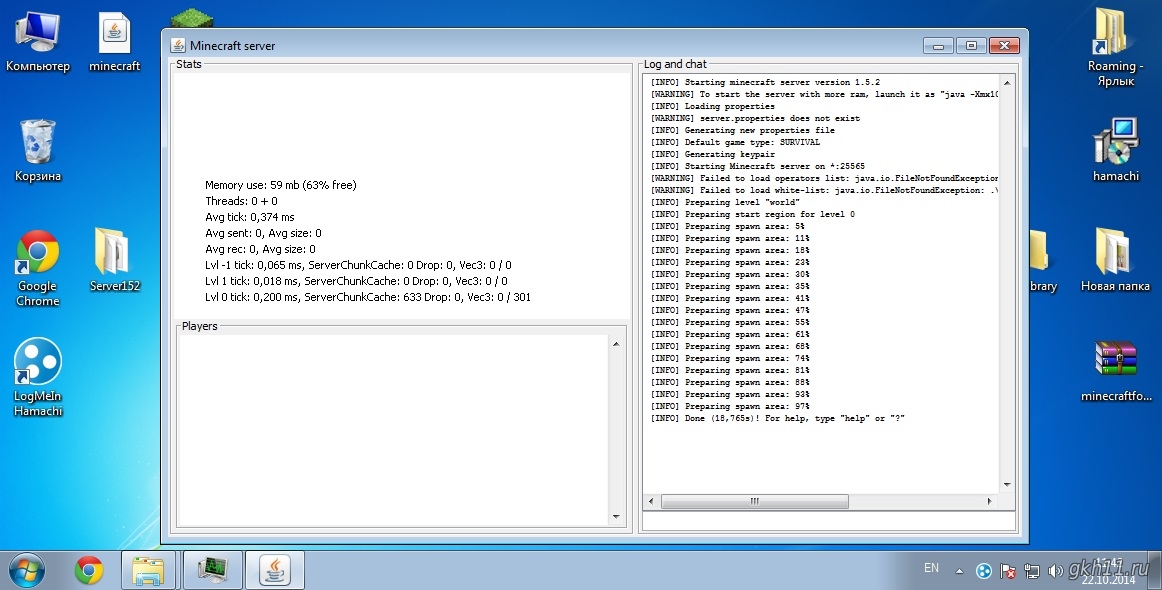
Task: Select the Новая папка folder icon
Action: click(1115, 260)
